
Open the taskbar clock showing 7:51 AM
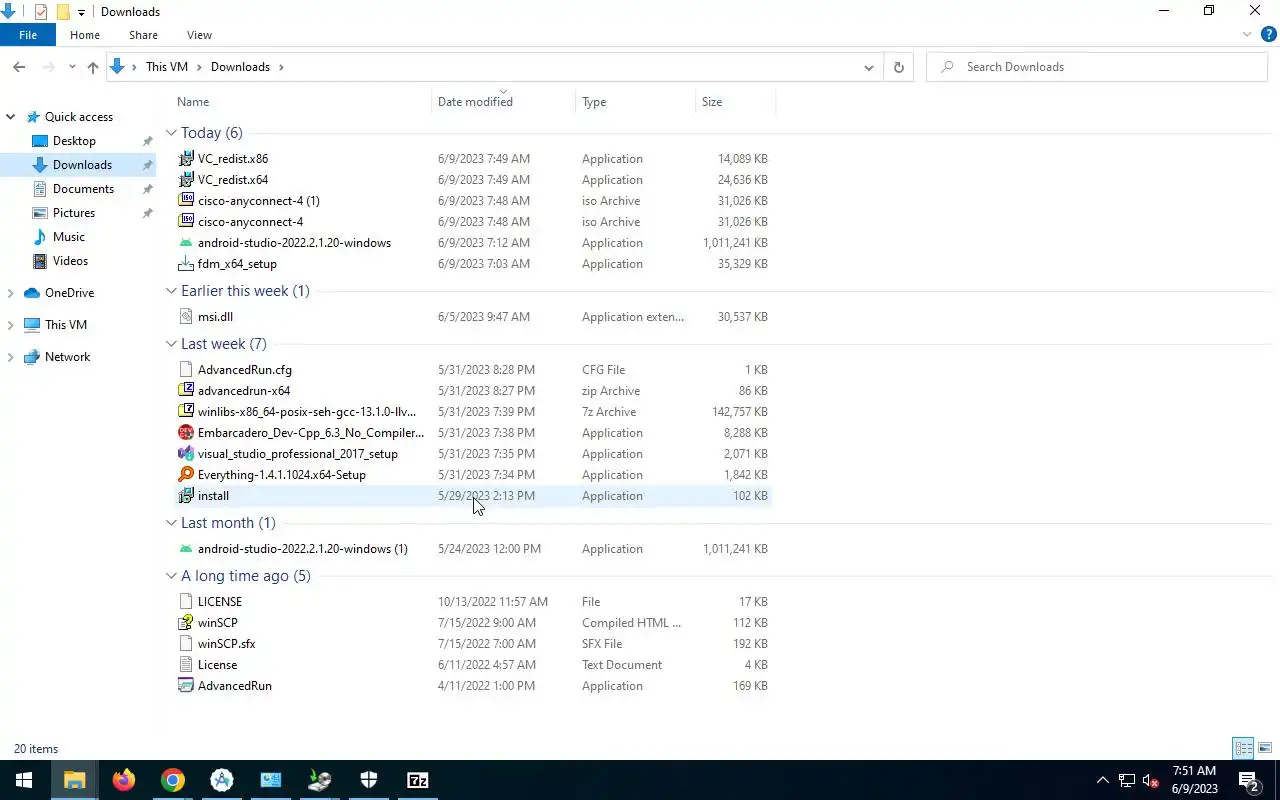click(1194, 780)
